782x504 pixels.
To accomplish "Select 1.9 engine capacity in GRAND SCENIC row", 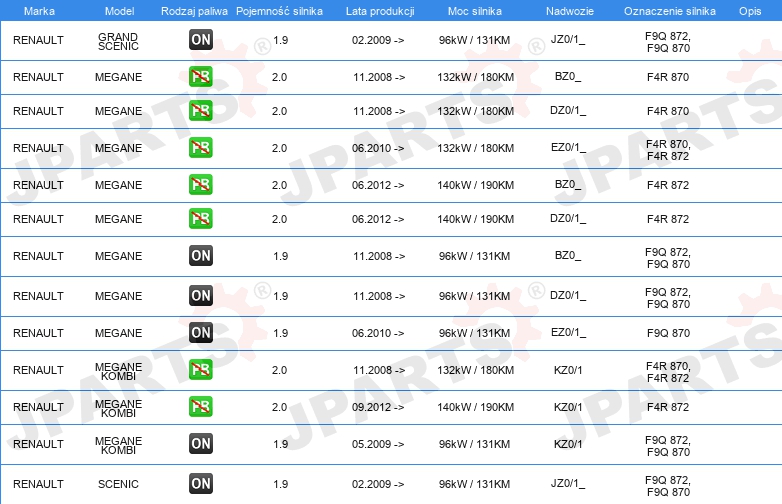I will pyautogui.click(x=280, y=40).
